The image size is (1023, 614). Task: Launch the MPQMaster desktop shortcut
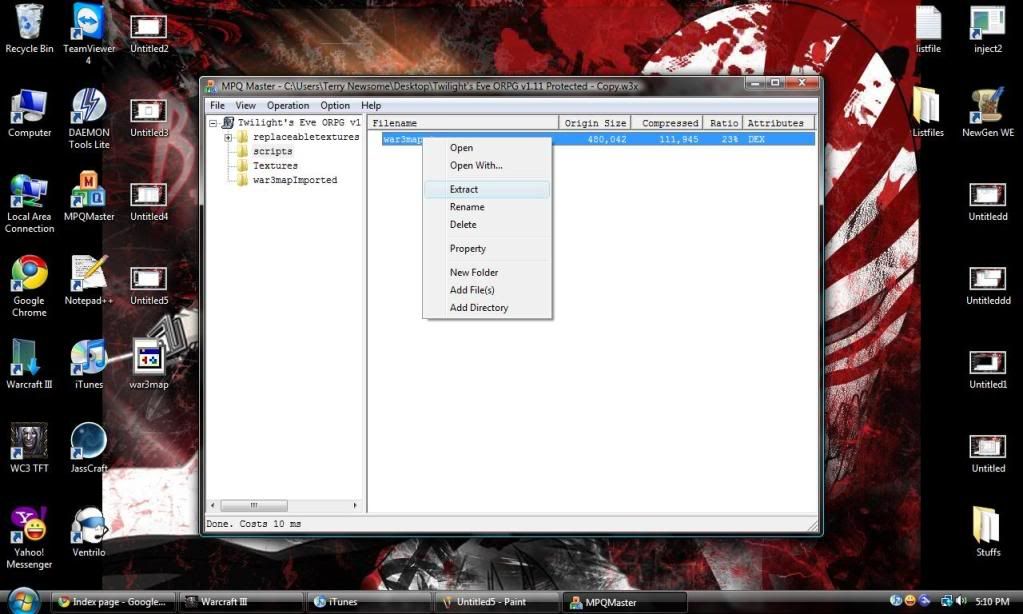coord(89,196)
